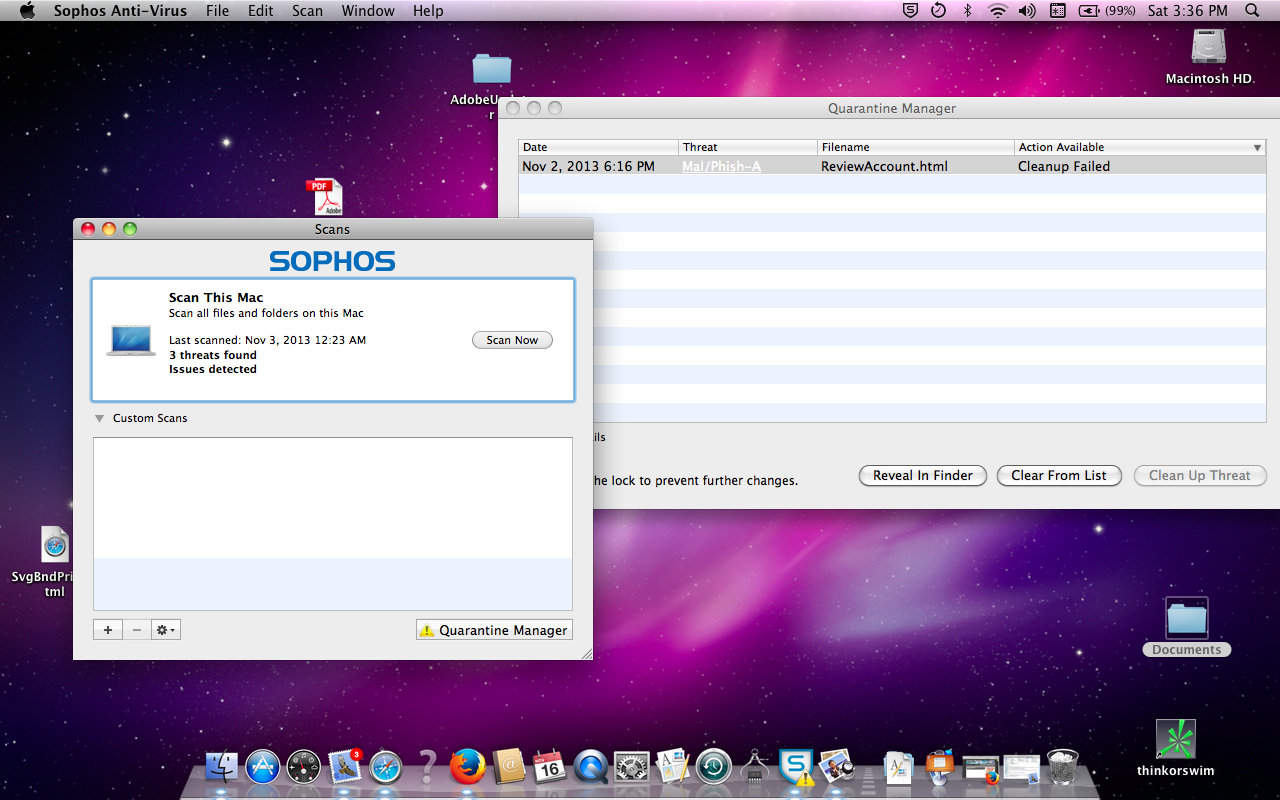Launch Firefox from the Dock
This screenshot has width=1280, height=800.
[x=468, y=767]
